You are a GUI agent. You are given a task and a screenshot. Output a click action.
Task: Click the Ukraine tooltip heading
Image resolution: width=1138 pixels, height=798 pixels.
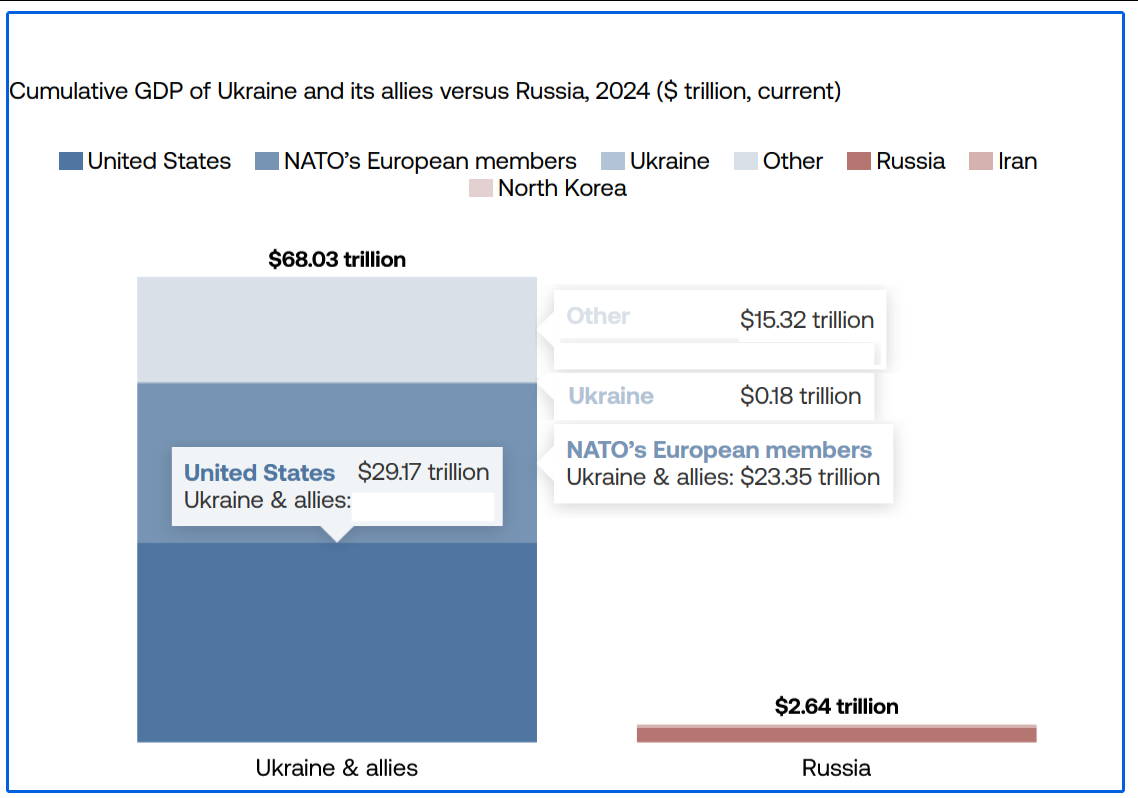coord(610,395)
